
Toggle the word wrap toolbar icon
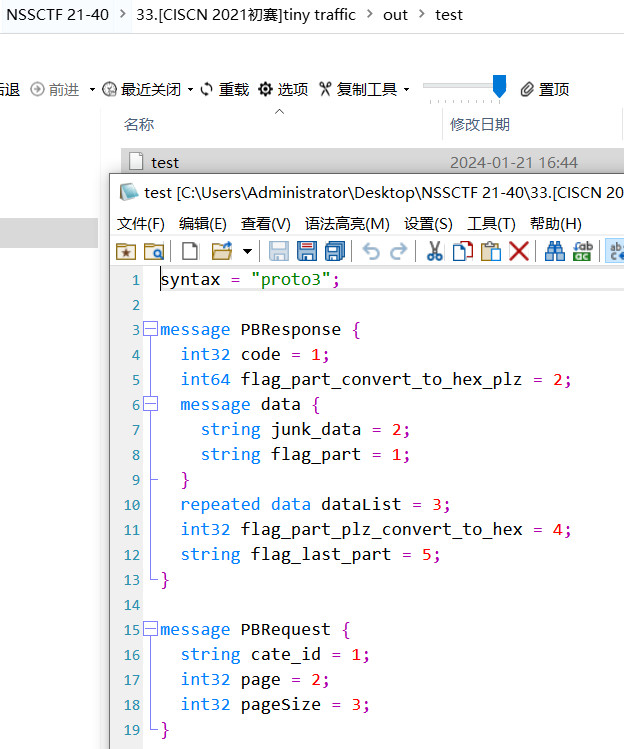click(615, 251)
